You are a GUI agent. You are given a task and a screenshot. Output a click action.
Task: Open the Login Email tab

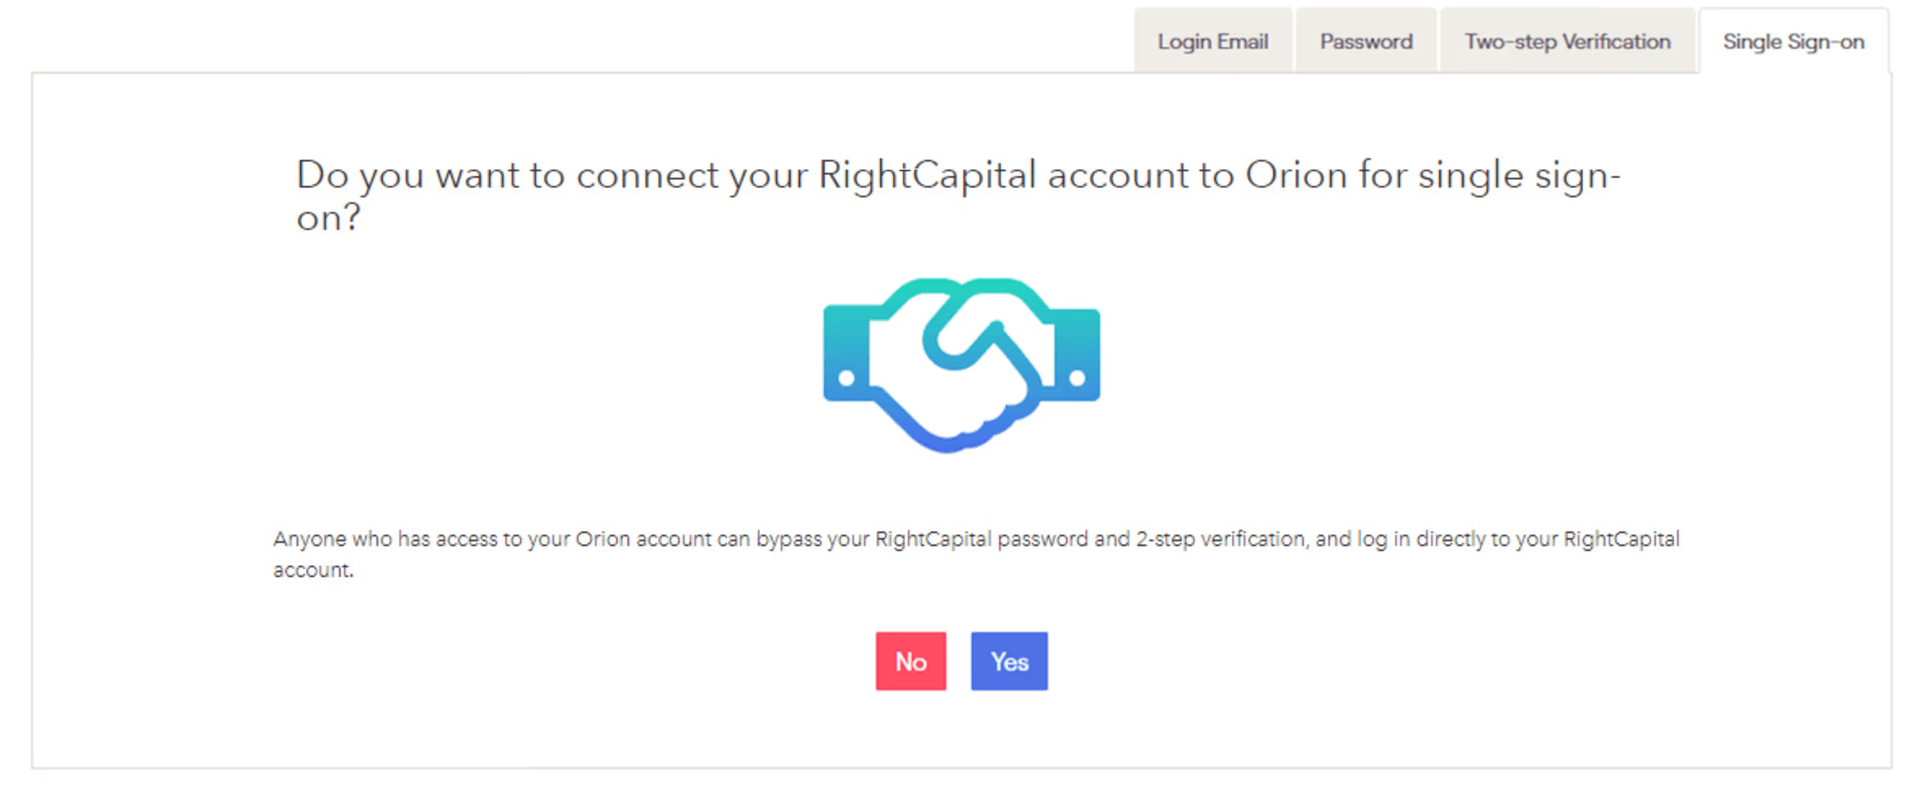pos(1213,42)
